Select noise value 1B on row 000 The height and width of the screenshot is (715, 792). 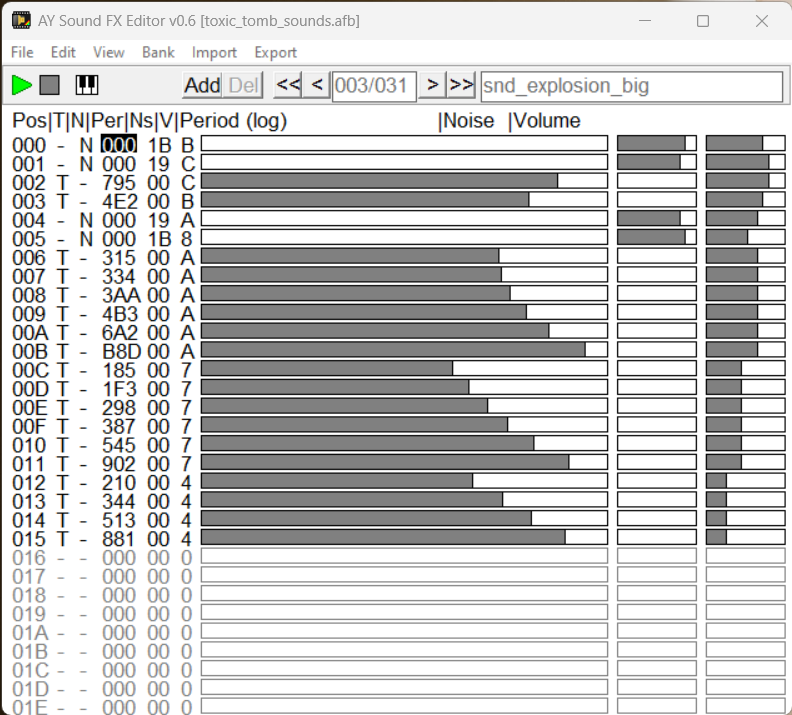[x=160, y=146]
